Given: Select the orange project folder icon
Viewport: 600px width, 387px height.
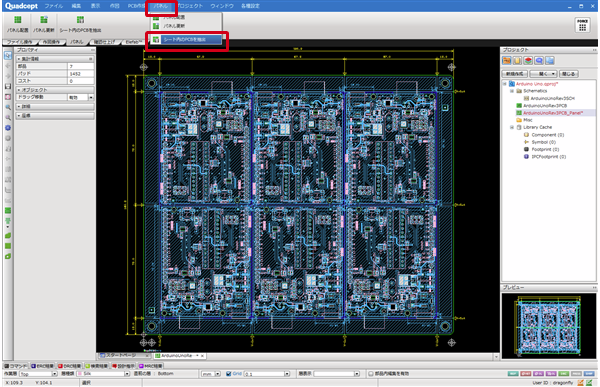Looking at the screenshot, I should coord(507,60).
